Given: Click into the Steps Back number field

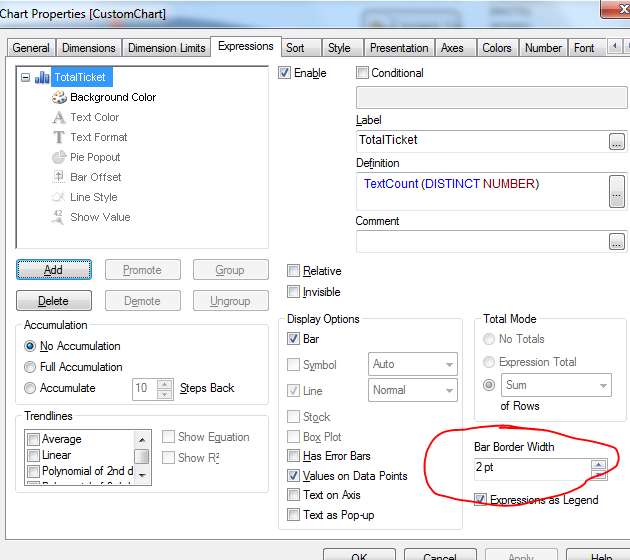Looking at the screenshot, I should (x=145, y=389).
